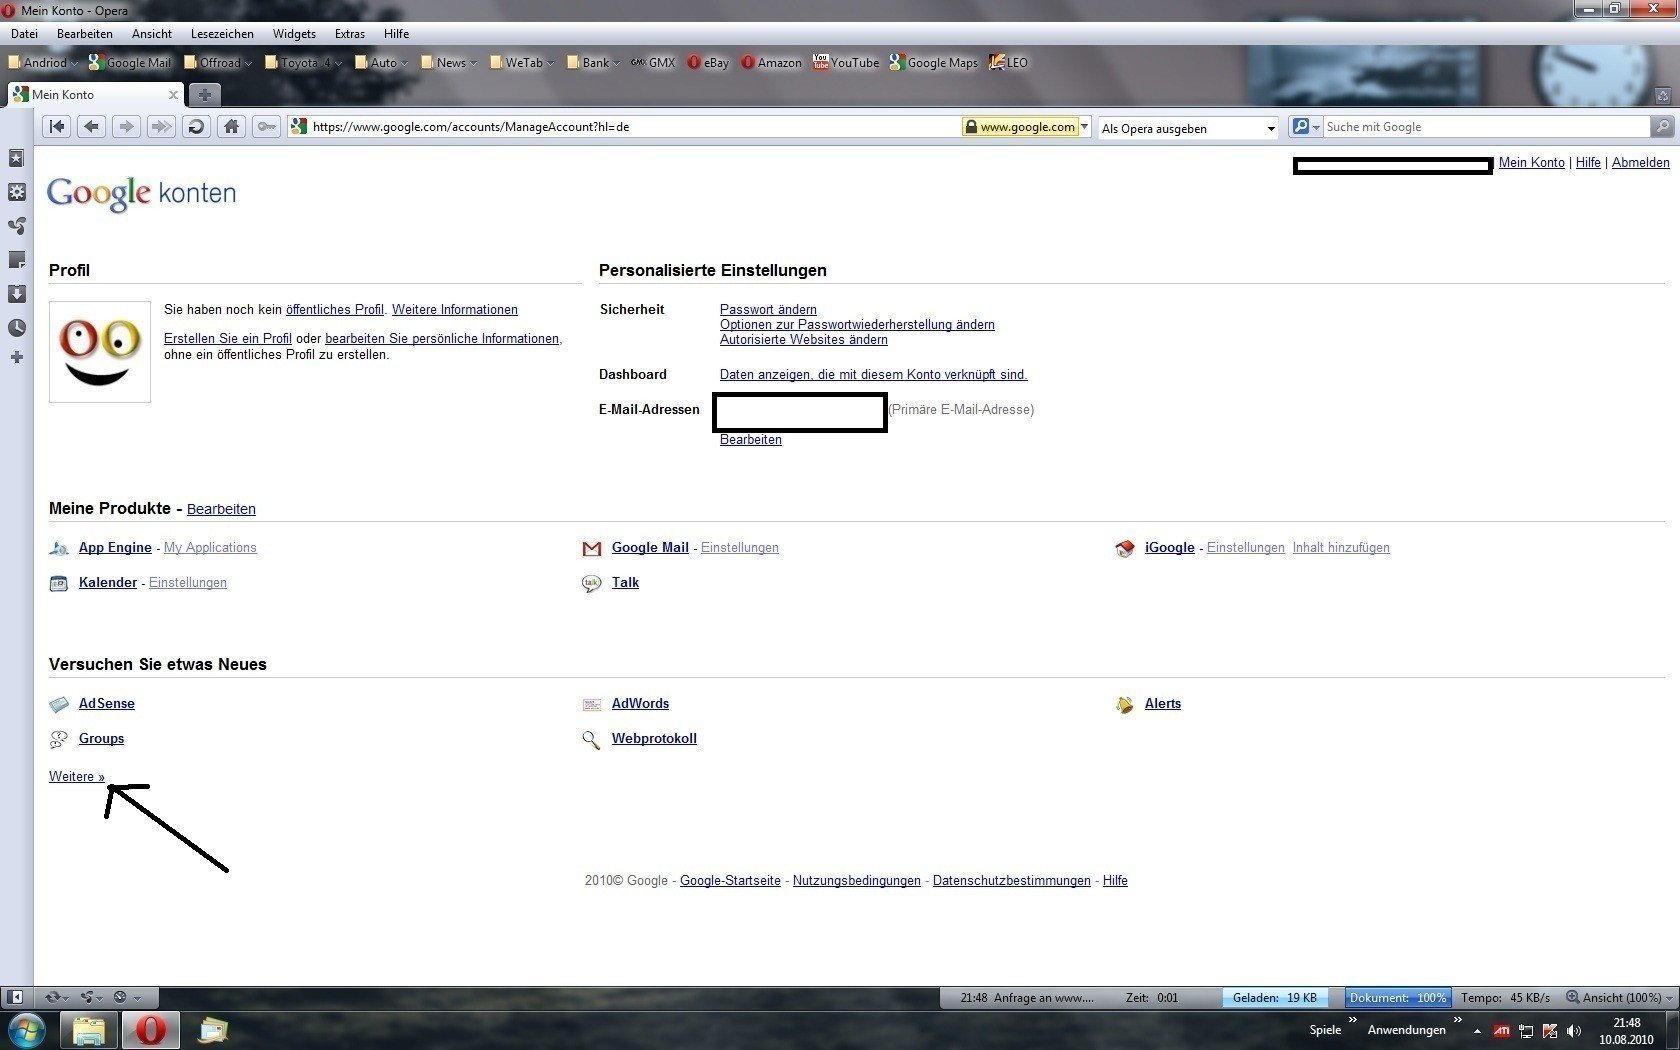The height and width of the screenshot is (1050, 1680).
Task: Select the Mein Konto tab
Action: (95, 95)
